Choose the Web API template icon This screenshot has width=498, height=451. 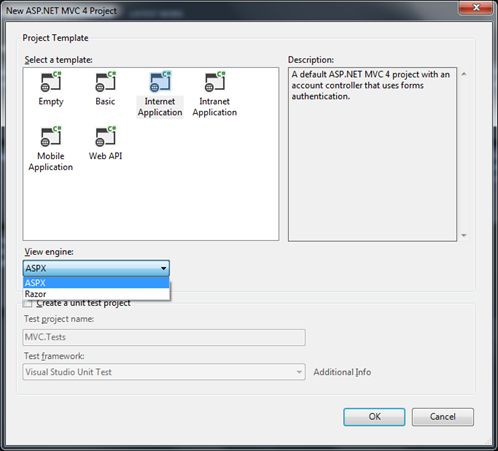[x=105, y=137]
